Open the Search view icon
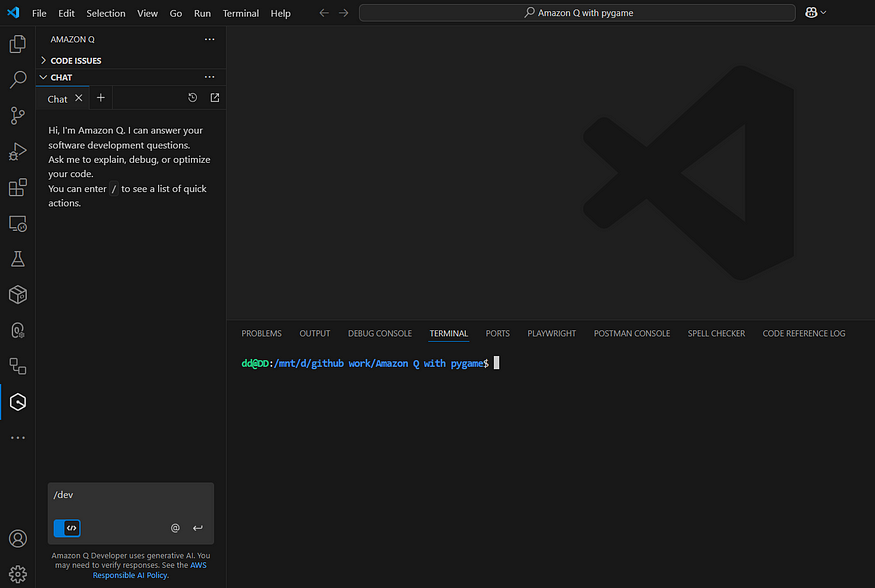The width and height of the screenshot is (875, 588). 18,79
